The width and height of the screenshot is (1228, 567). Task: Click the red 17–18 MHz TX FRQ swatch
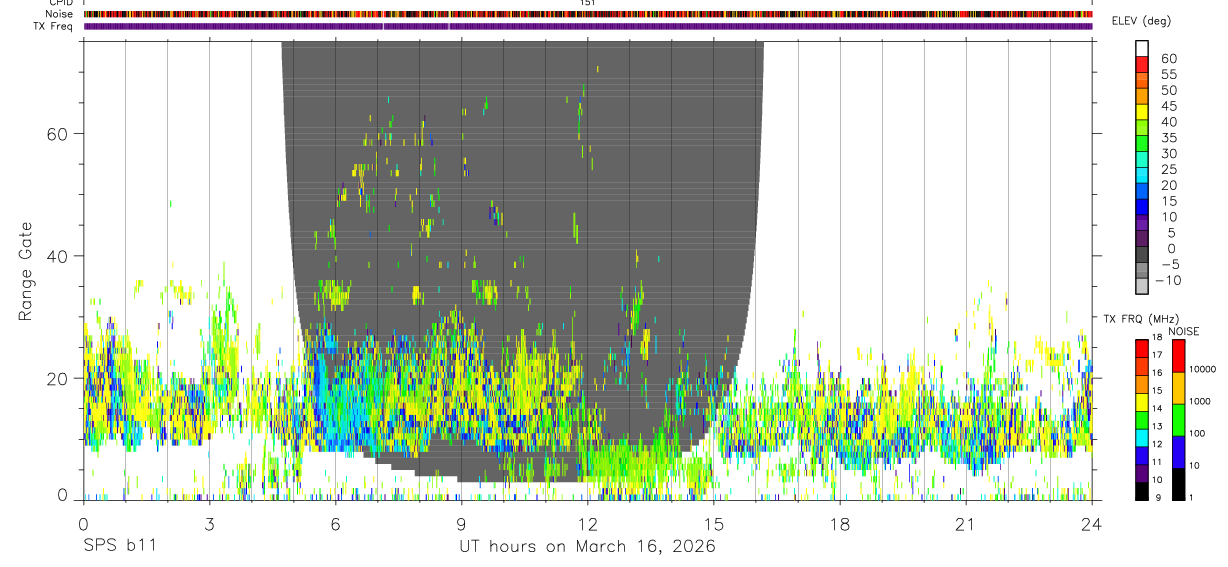[1142, 349]
